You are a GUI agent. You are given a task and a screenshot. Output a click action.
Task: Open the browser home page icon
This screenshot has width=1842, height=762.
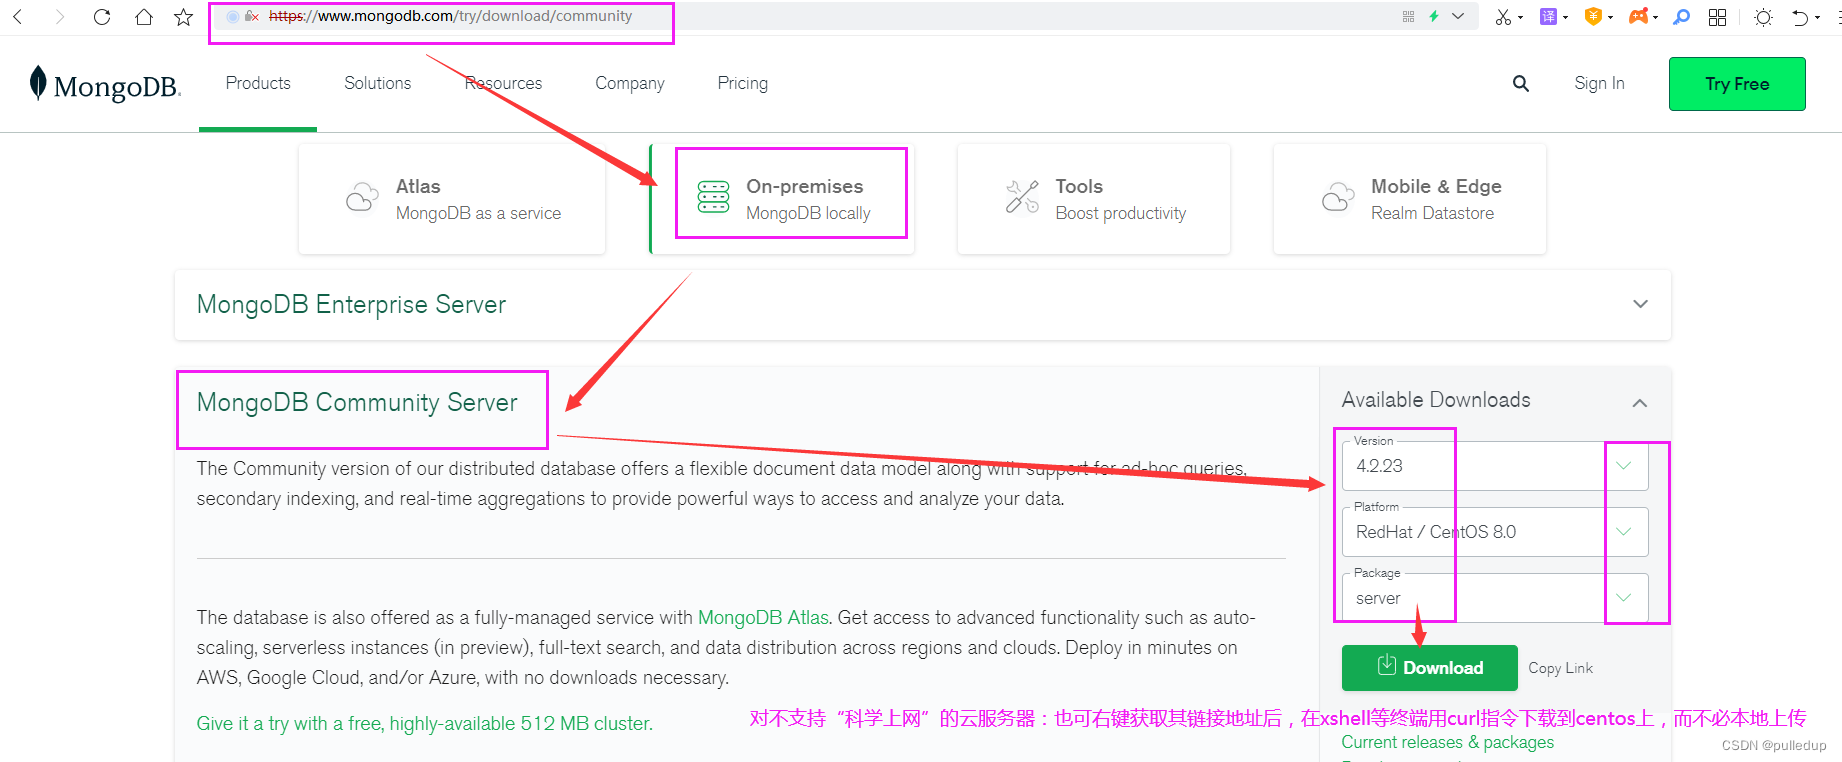pyautogui.click(x=144, y=17)
